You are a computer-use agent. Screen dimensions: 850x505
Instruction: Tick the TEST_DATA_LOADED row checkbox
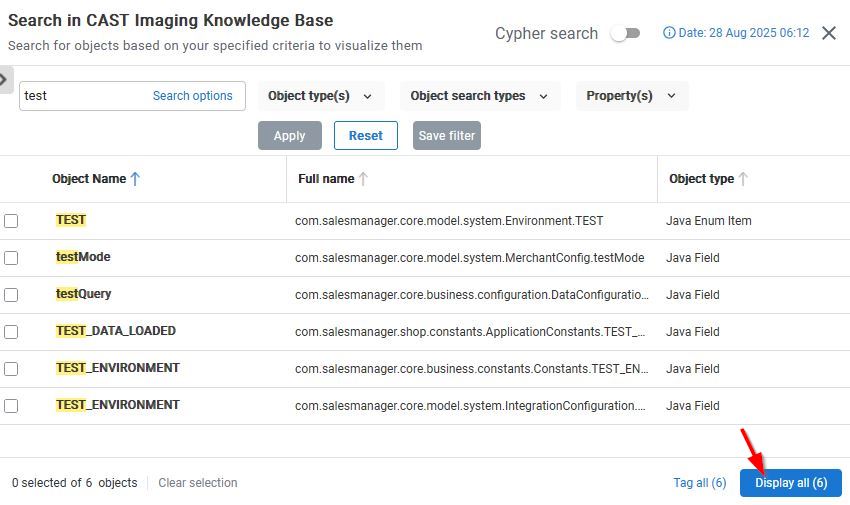tap(11, 332)
